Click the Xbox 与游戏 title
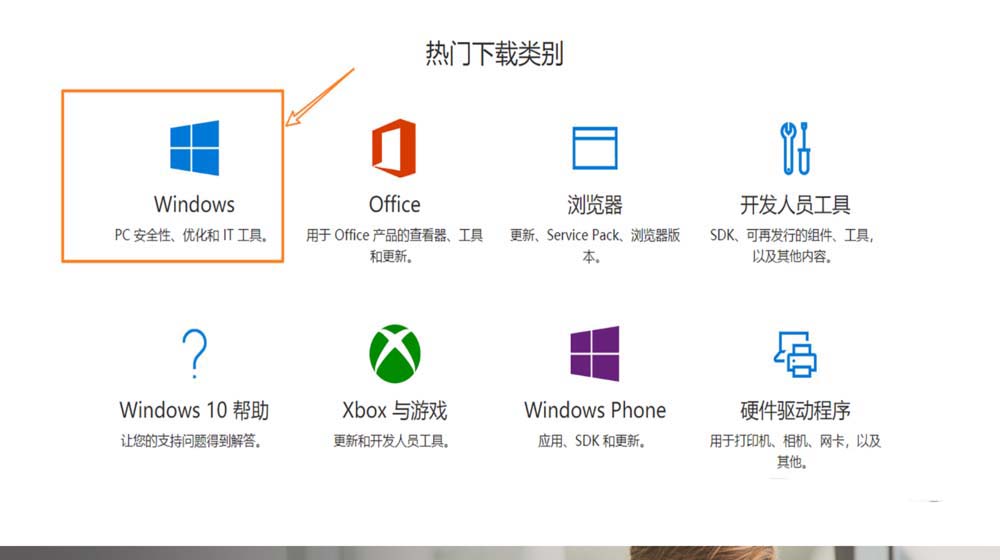This screenshot has height=560, width=1000. tap(395, 410)
